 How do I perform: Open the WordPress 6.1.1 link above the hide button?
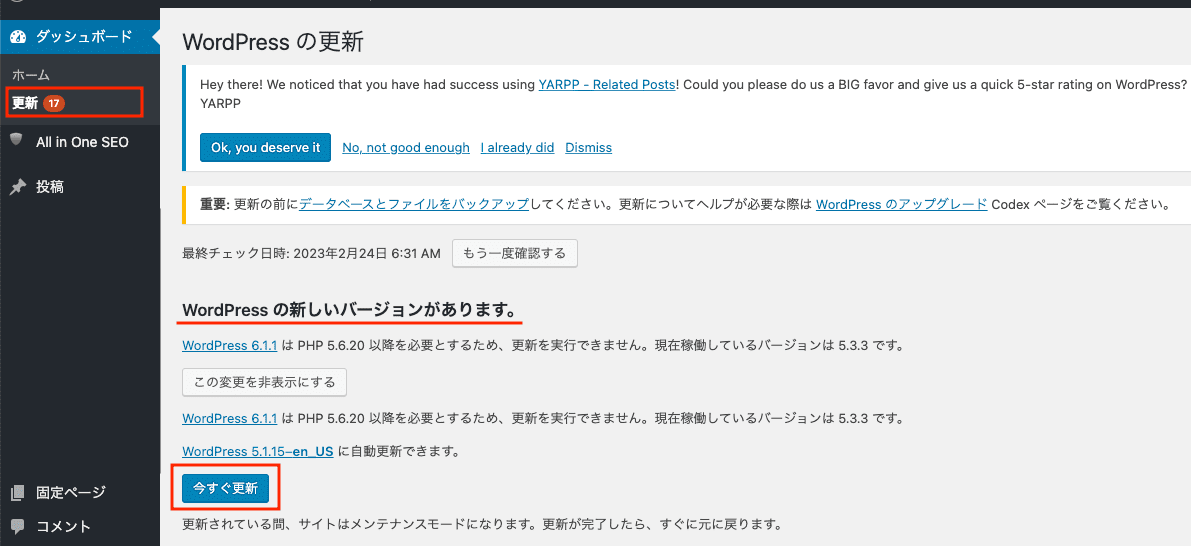pyautogui.click(x=229, y=346)
